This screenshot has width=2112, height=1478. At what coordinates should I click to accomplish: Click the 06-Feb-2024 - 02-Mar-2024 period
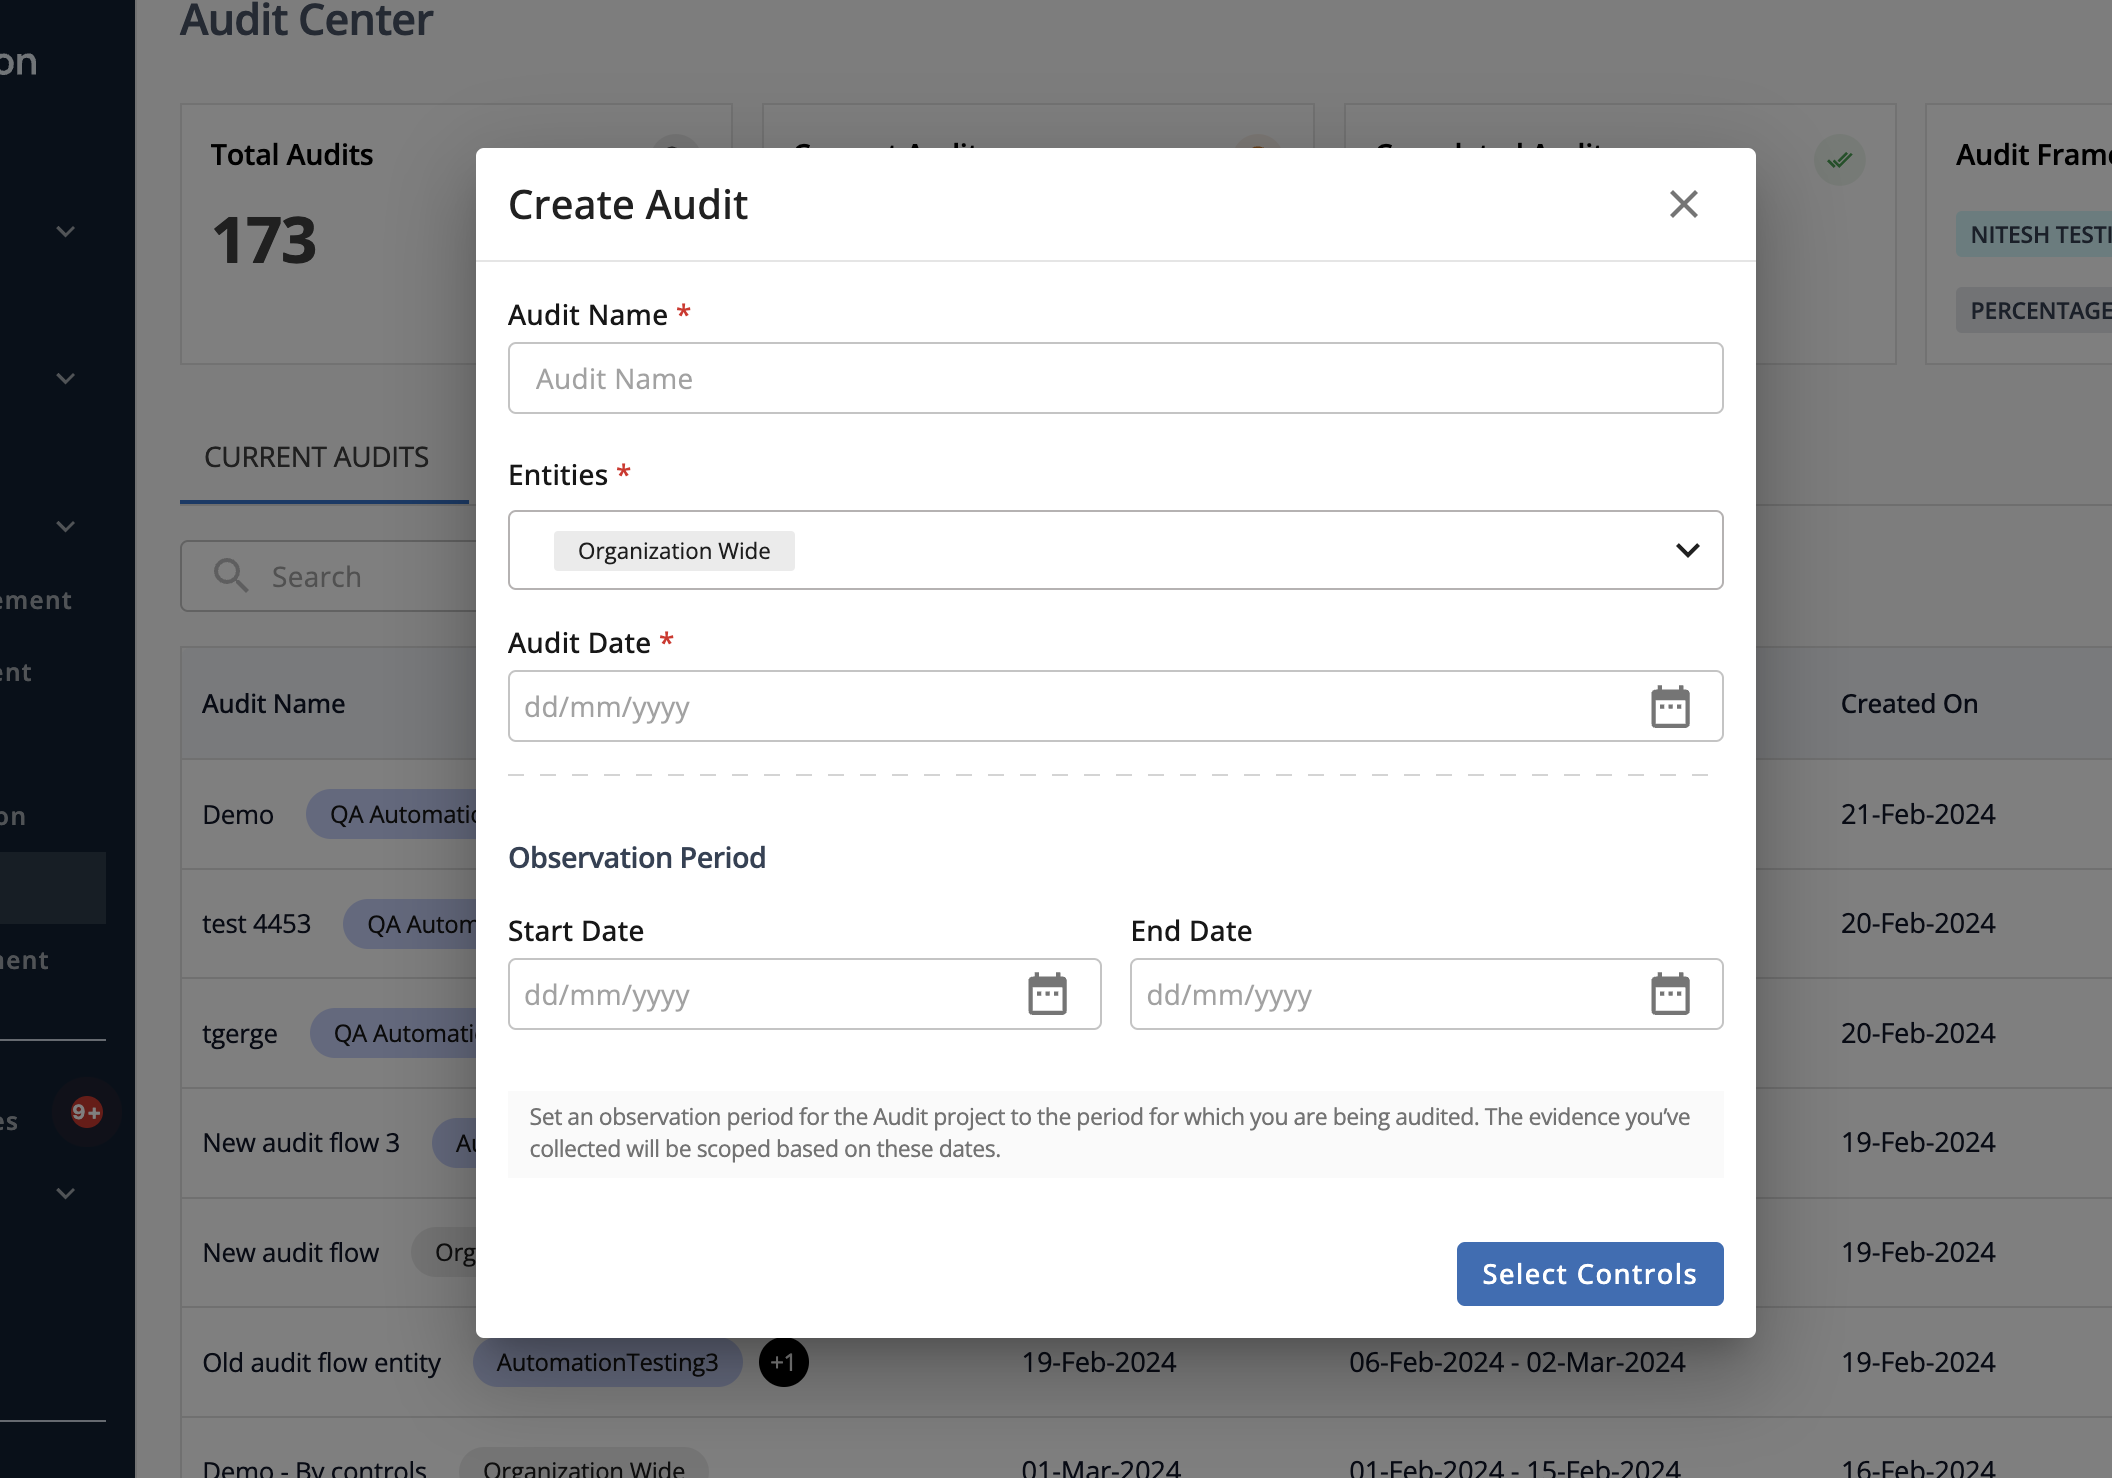1516,1362
